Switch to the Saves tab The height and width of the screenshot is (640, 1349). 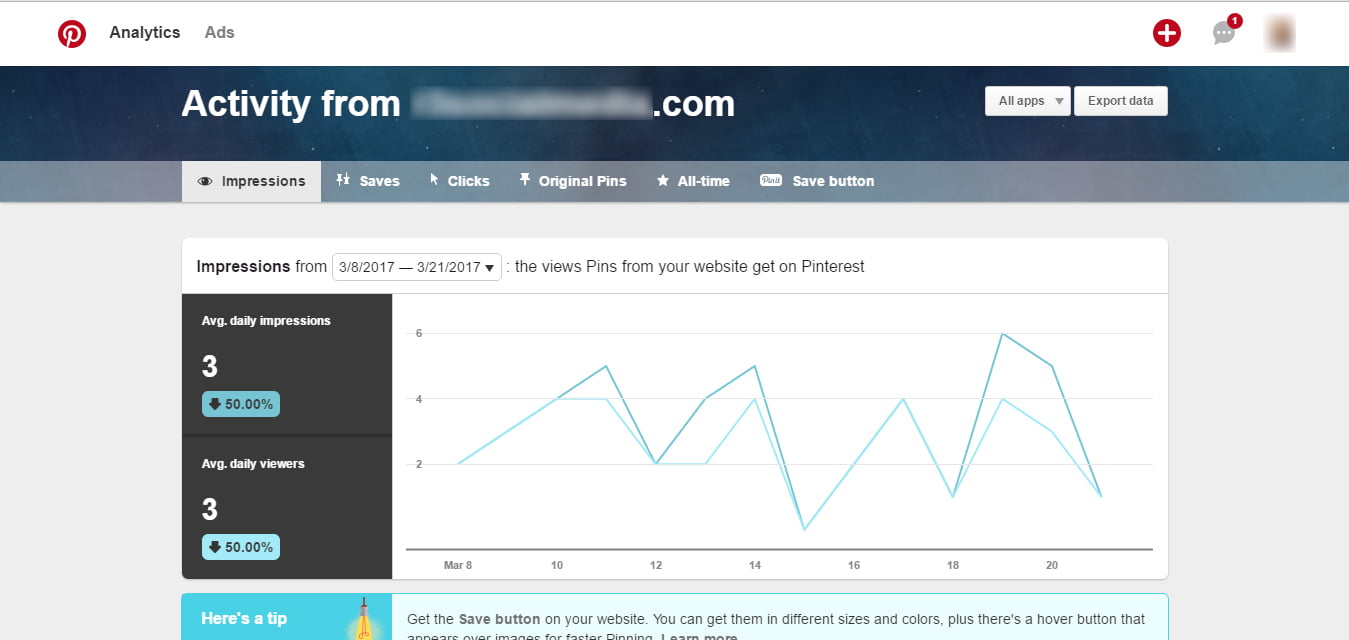367,181
